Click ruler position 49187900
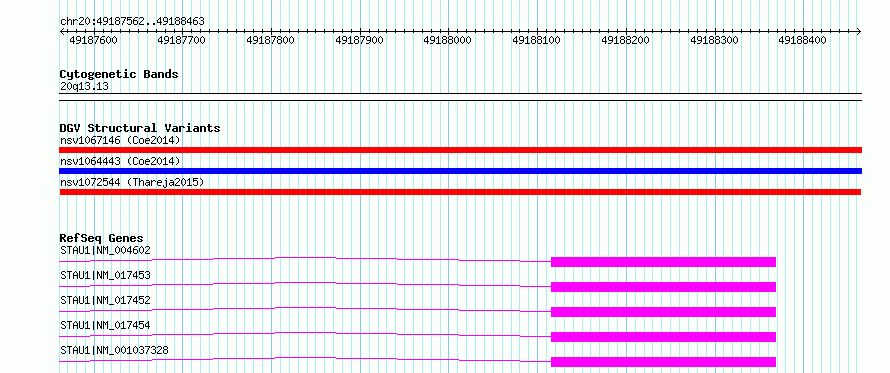Screen dimensions: 890x373 point(359,40)
